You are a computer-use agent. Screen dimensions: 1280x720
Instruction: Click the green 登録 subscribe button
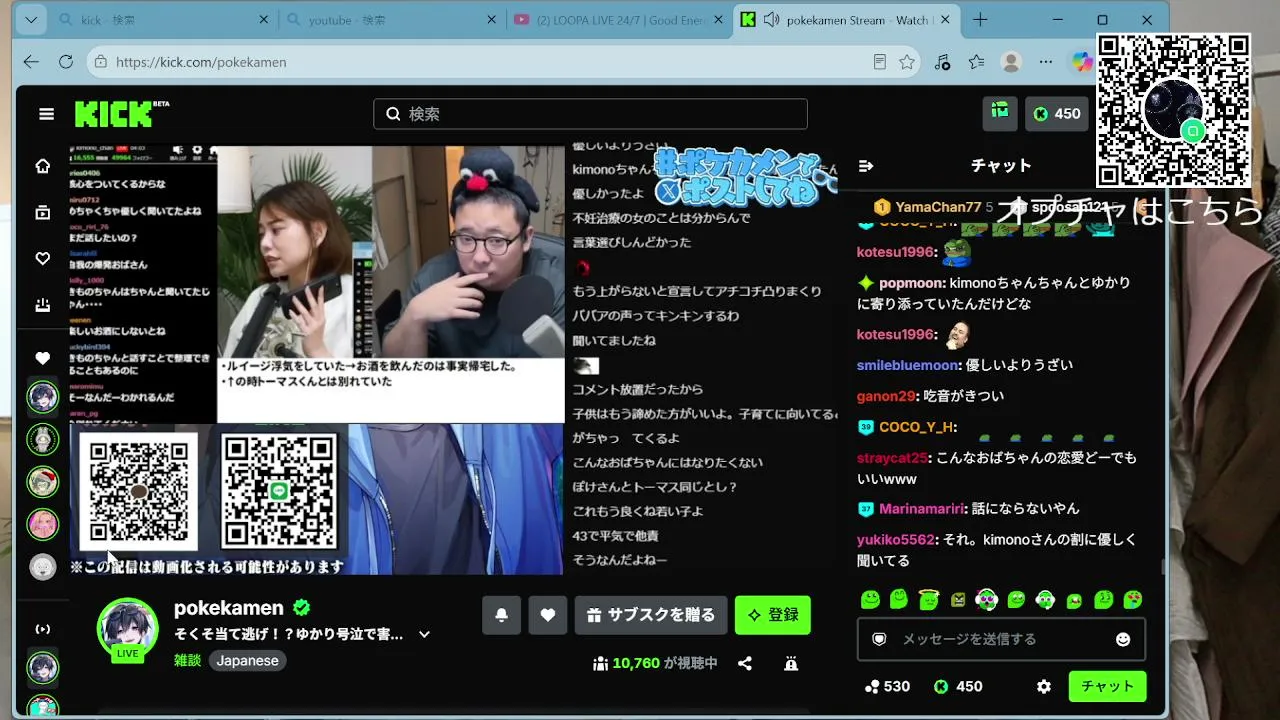click(x=772, y=615)
